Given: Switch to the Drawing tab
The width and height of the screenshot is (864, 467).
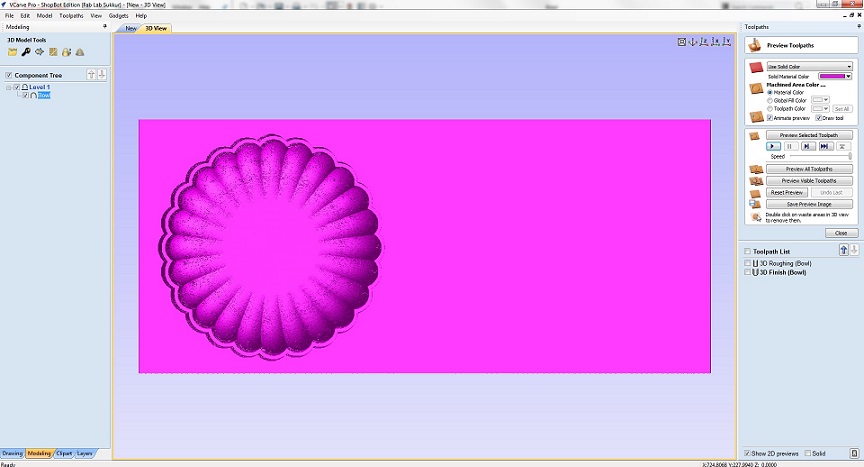Looking at the screenshot, I should tap(12, 453).
